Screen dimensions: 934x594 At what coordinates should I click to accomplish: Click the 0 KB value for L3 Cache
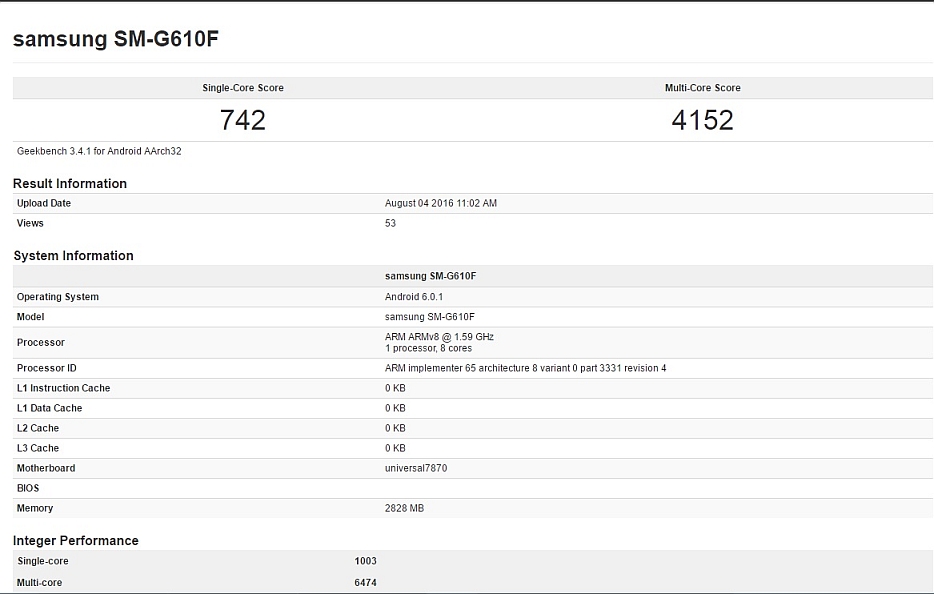395,448
